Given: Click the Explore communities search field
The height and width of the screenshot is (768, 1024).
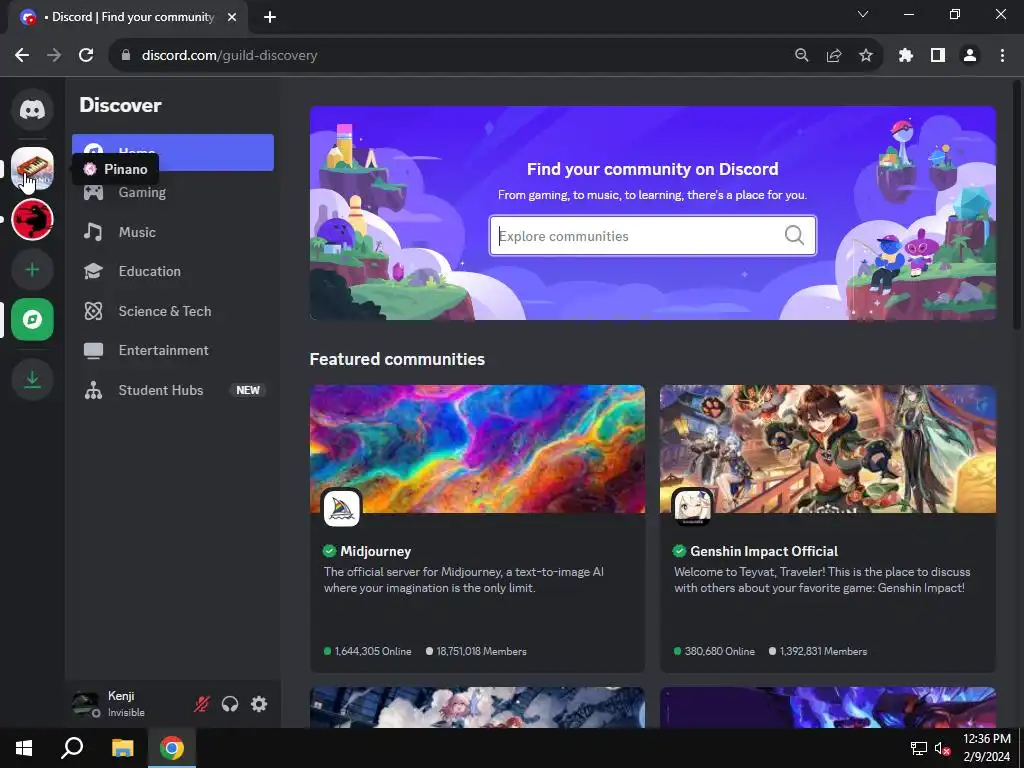Looking at the screenshot, I should tap(652, 236).
